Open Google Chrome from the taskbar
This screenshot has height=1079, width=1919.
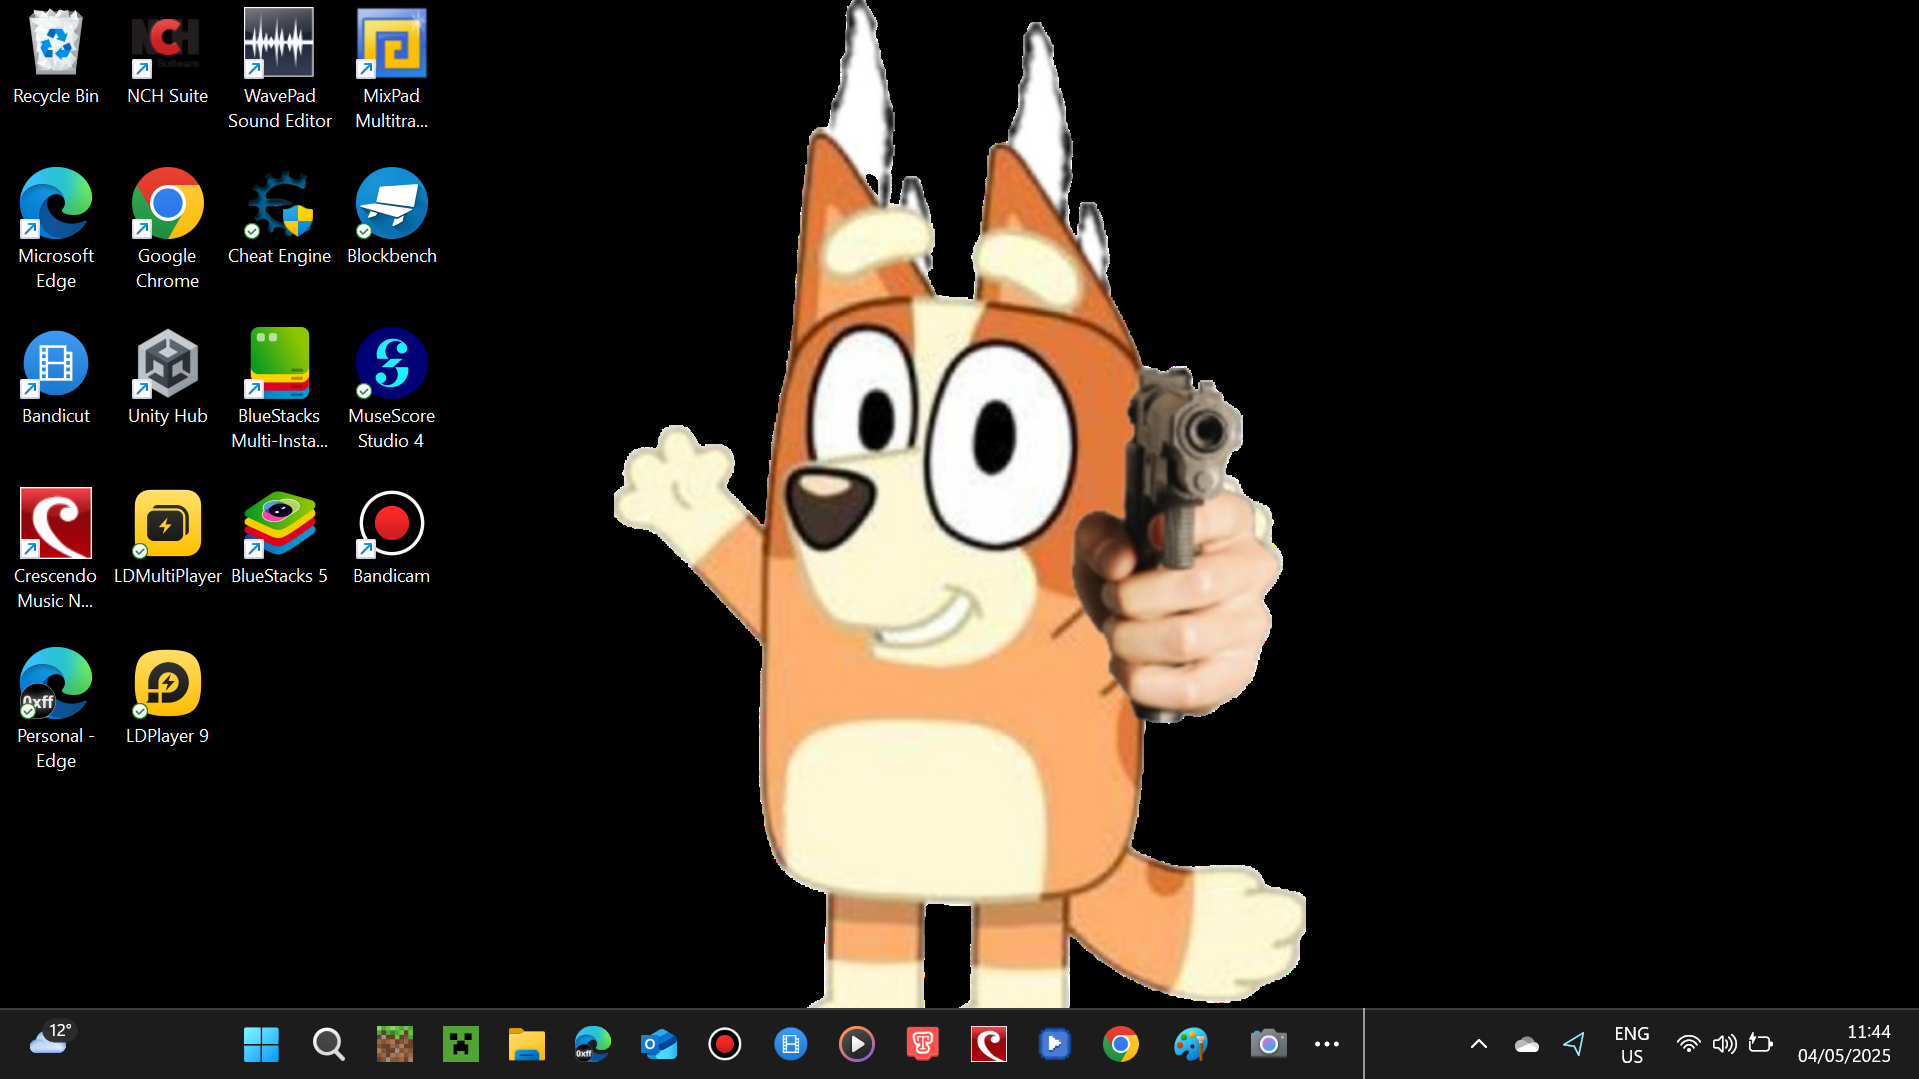click(x=1121, y=1044)
